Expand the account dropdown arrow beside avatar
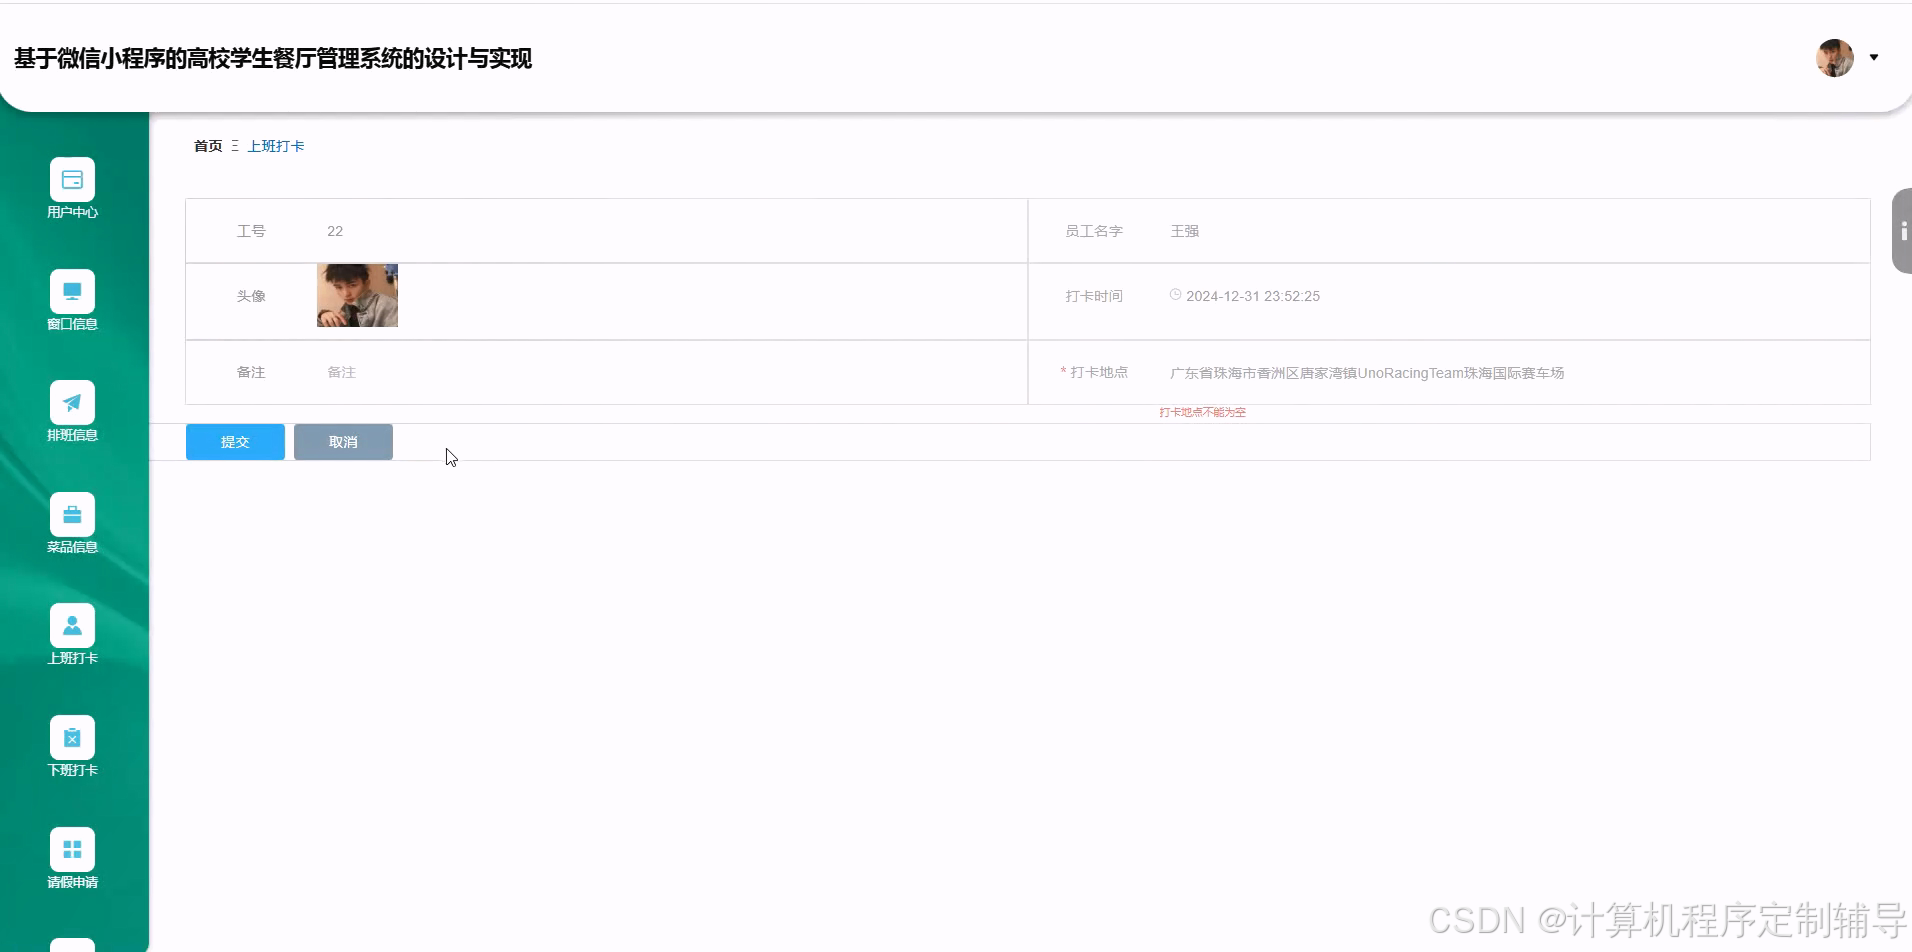The width and height of the screenshot is (1912, 952). coord(1874,58)
